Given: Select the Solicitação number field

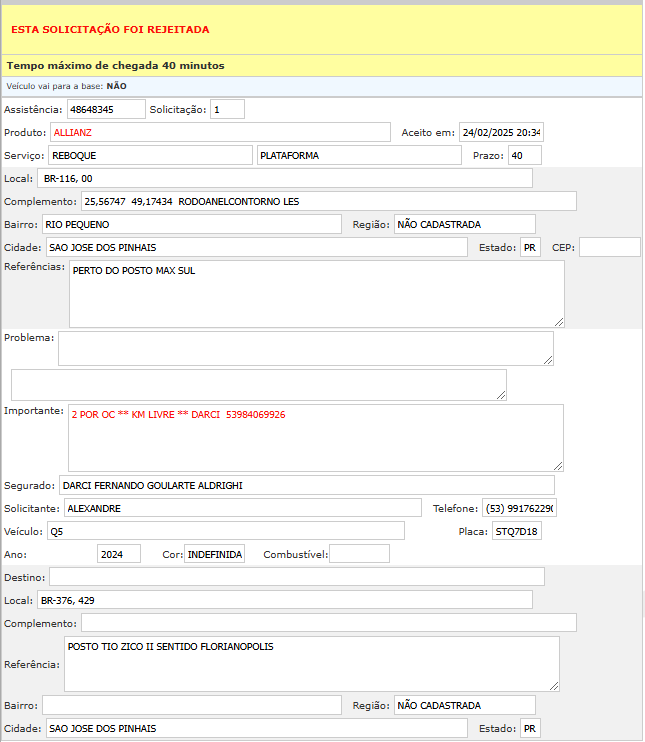Looking at the screenshot, I should pos(227,109).
